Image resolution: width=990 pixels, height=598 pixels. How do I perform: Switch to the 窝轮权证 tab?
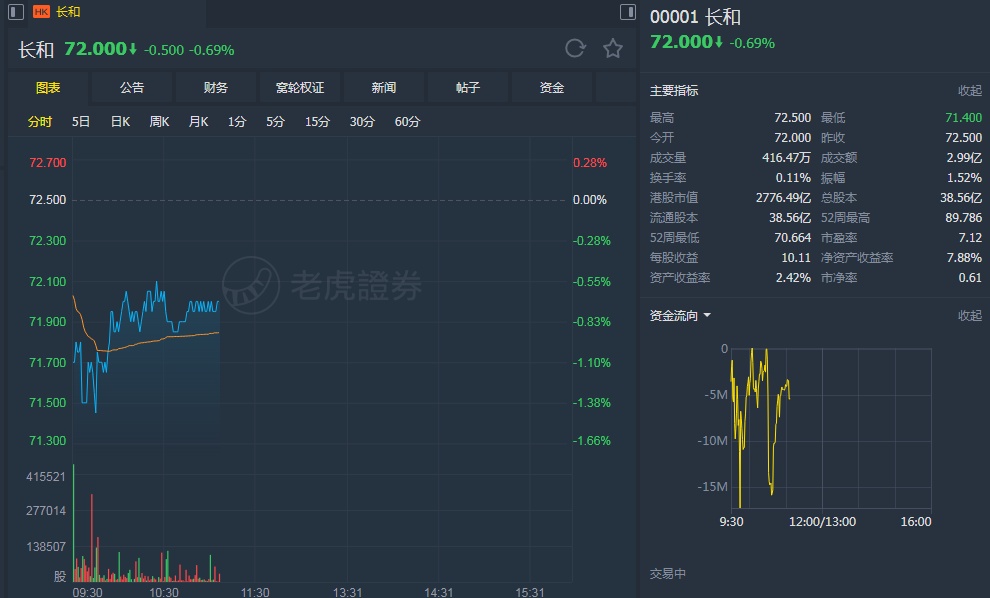300,88
